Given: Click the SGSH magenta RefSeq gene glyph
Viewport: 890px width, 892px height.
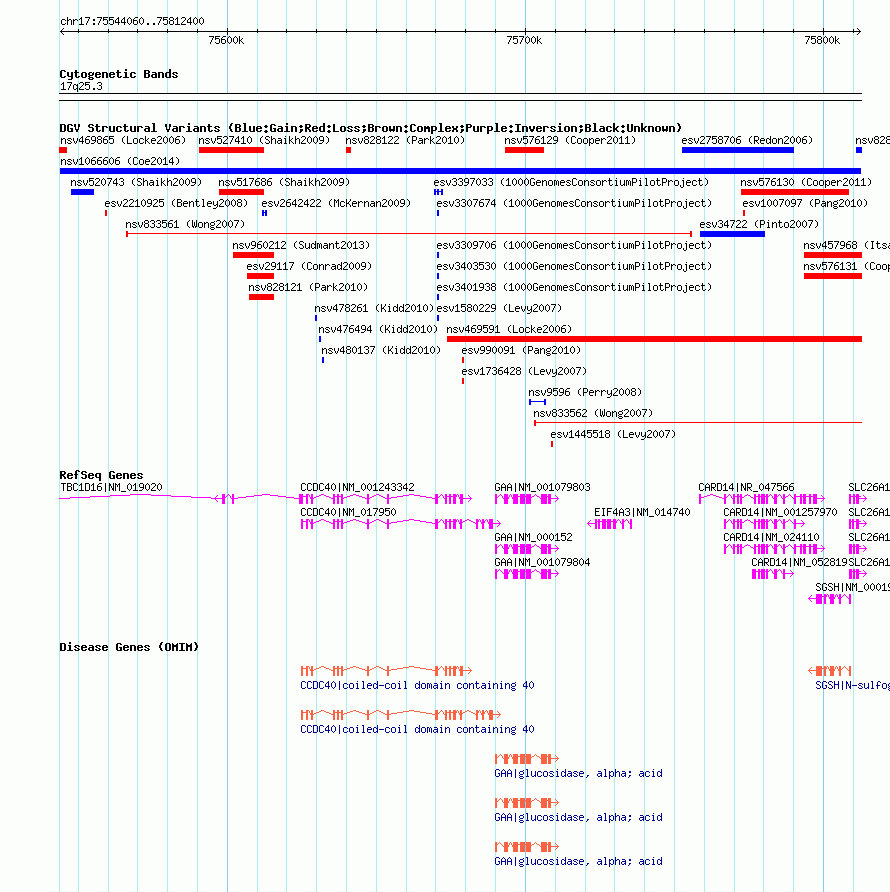Looking at the screenshot, I should tap(830, 599).
